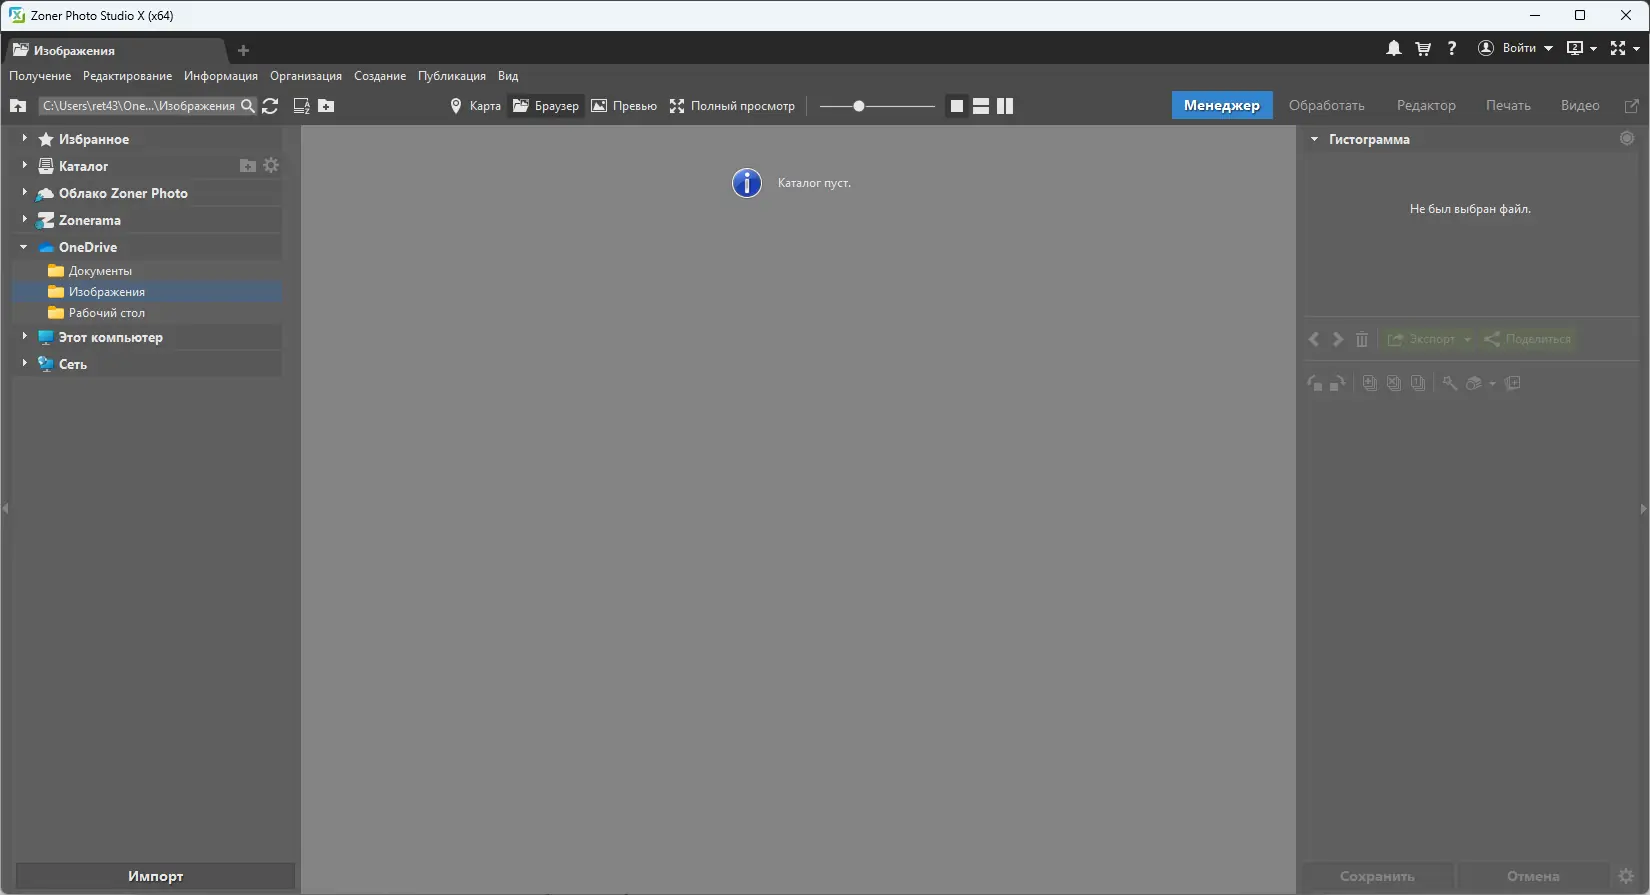The height and width of the screenshot is (895, 1650).
Task: Enable Полный просмотр mode
Action: point(733,106)
